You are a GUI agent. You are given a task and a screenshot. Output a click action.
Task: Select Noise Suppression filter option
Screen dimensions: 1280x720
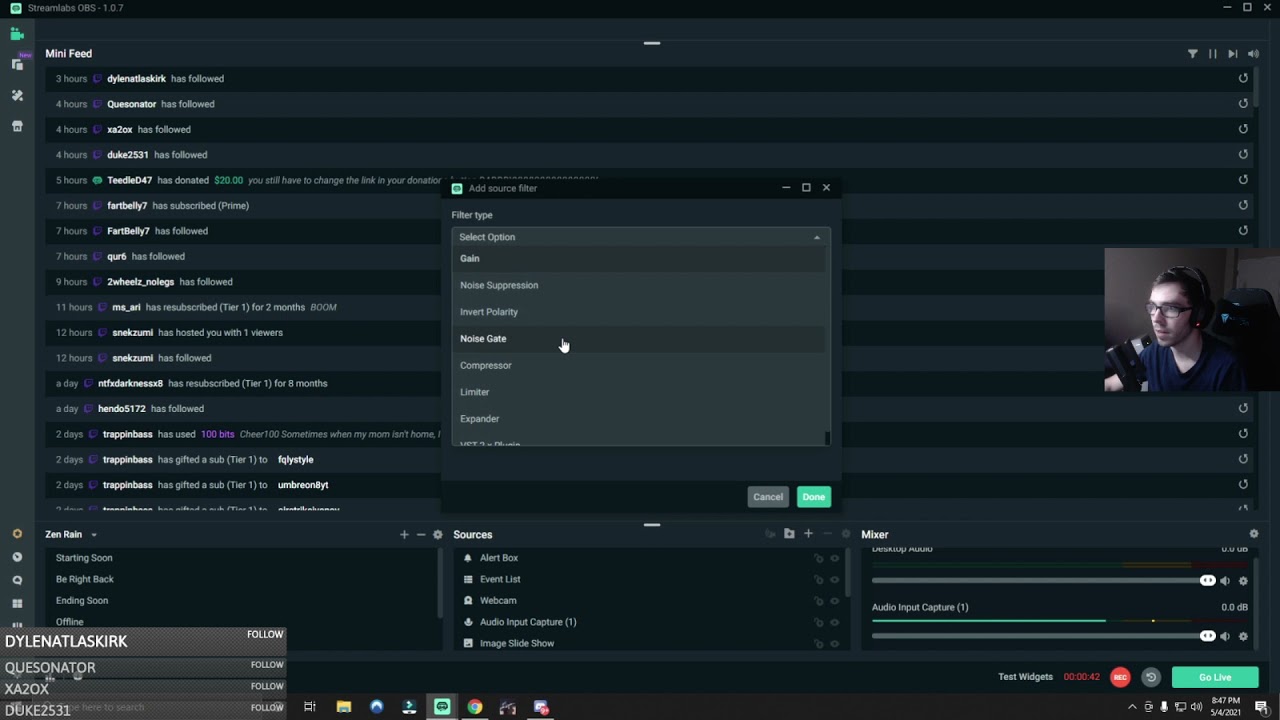click(640, 285)
